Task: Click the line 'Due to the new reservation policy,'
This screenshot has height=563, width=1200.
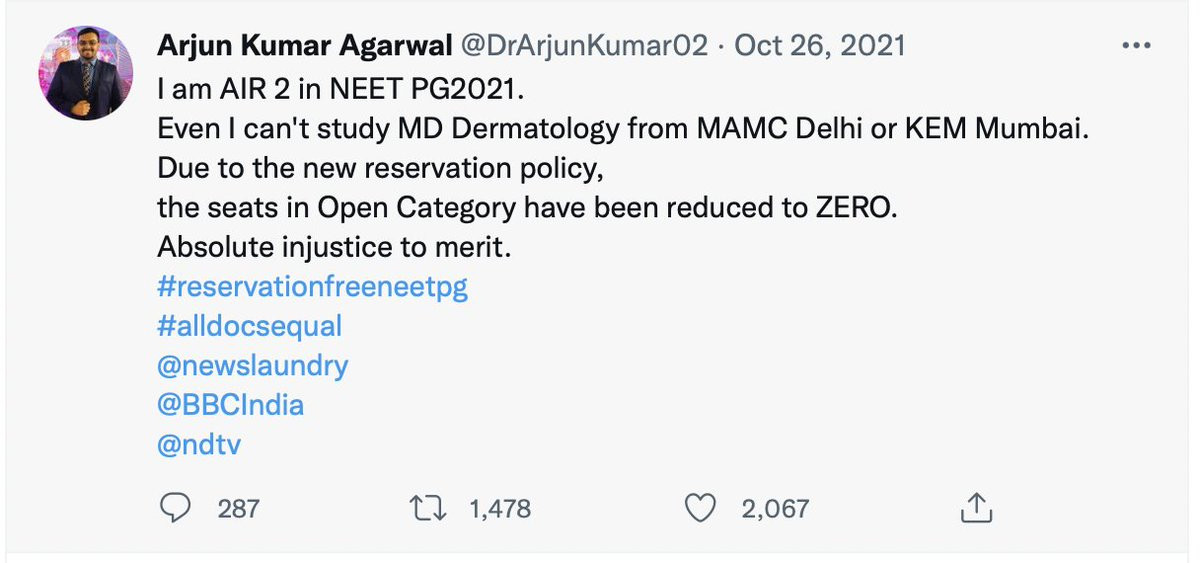Action: point(380,168)
